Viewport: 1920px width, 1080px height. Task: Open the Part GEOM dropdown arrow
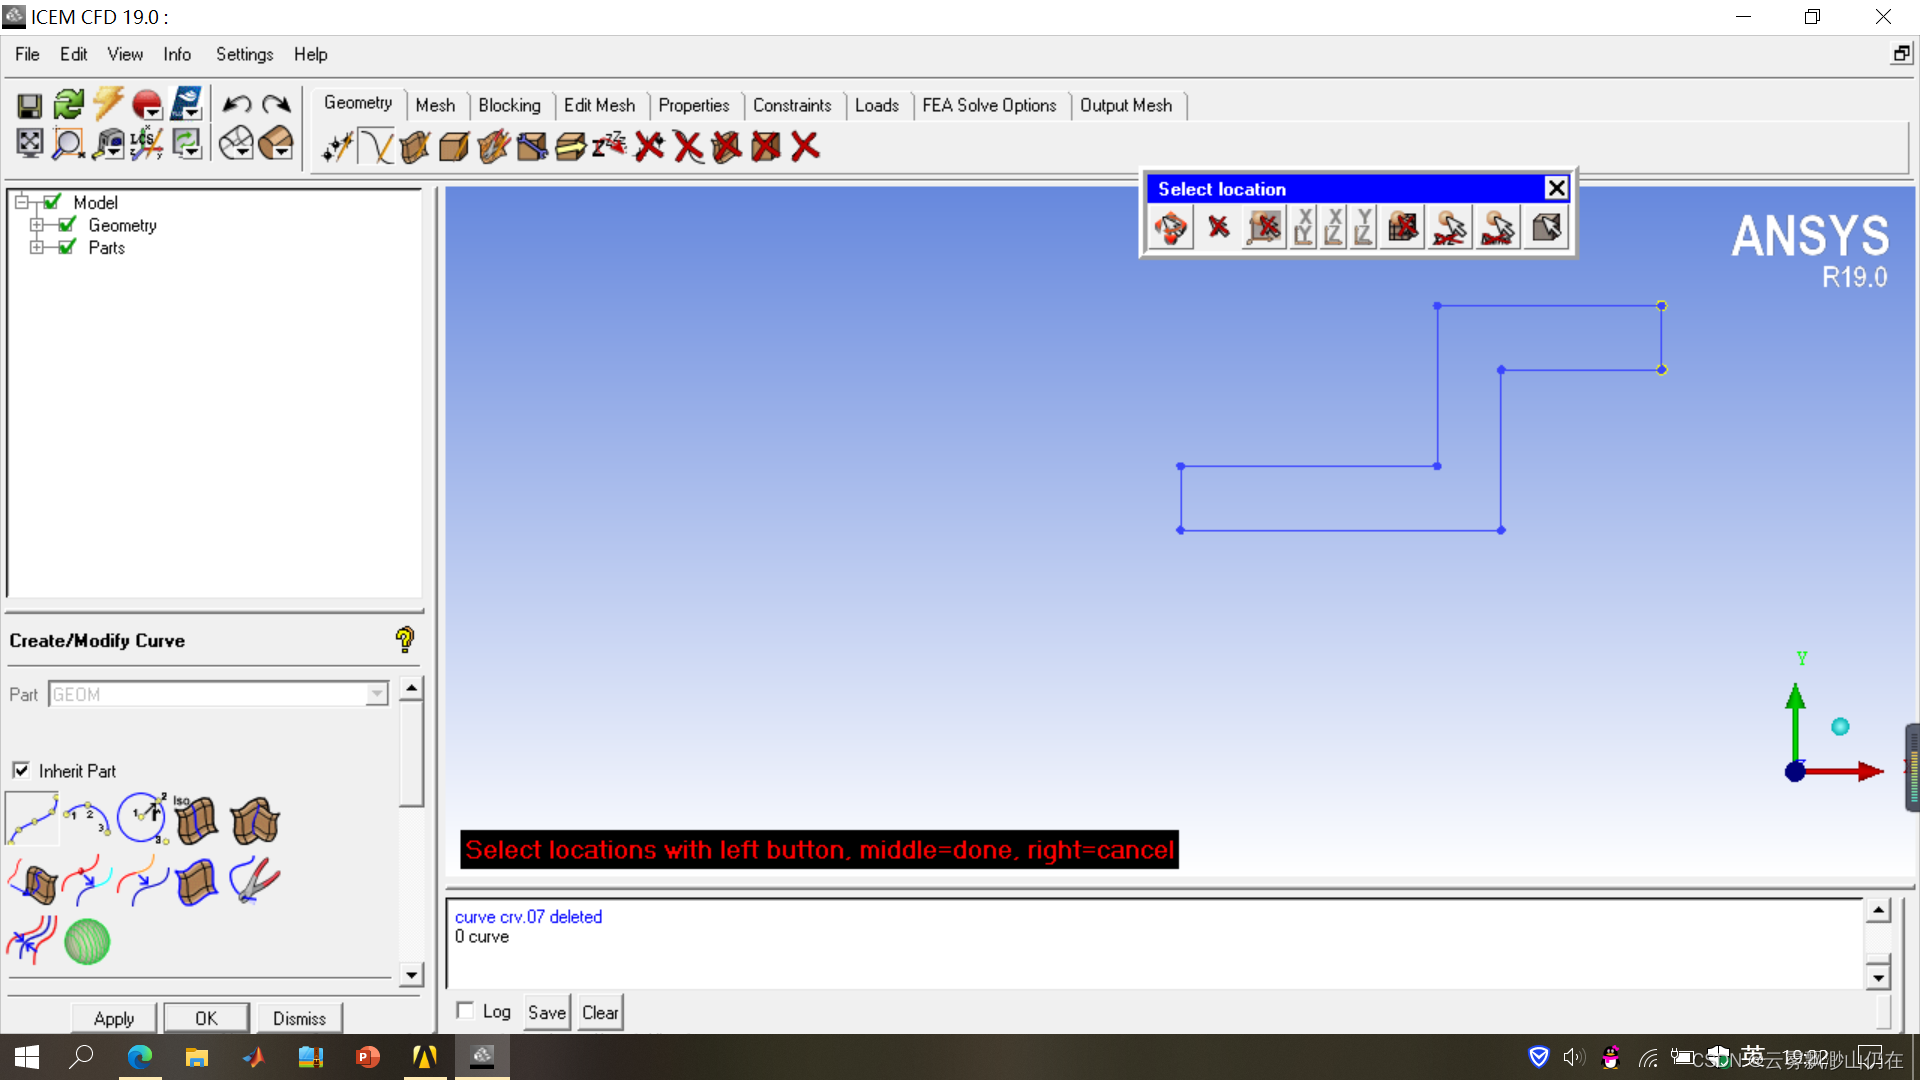click(x=377, y=694)
